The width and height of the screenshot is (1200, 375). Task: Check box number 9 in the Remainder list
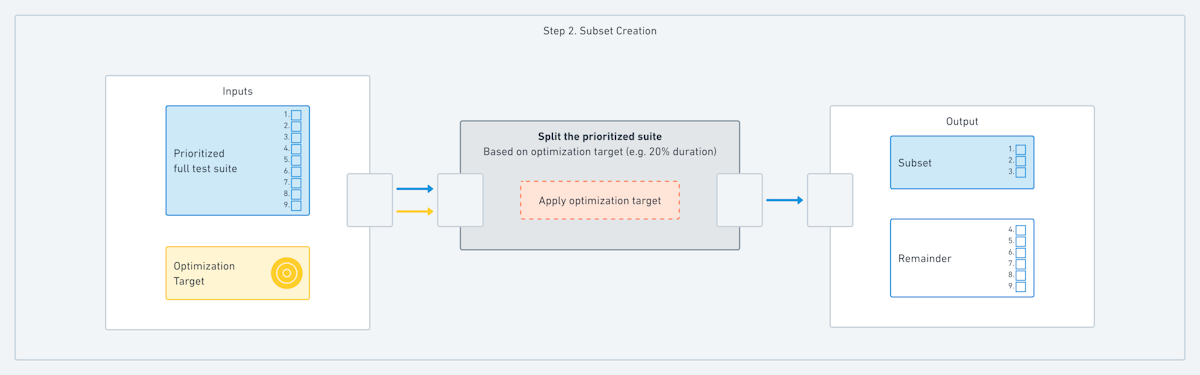click(x=1021, y=286)
